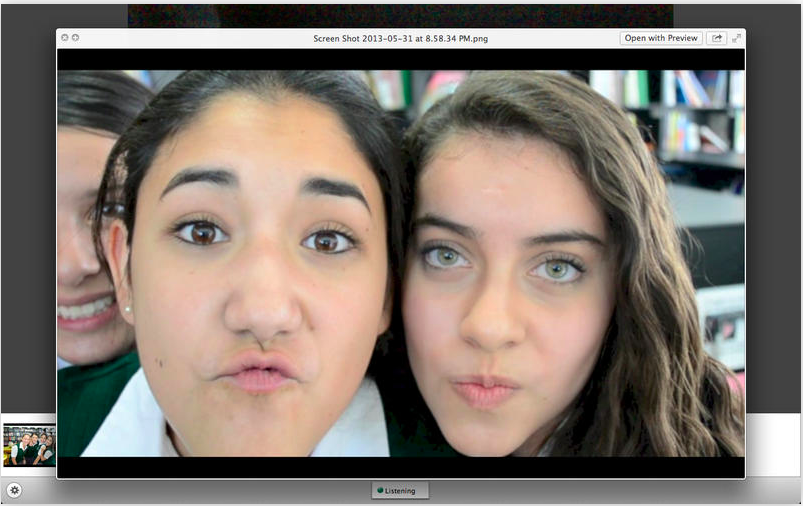Click the Open with Preview button
Screen dimensions: 803x506
click(661, 38)
